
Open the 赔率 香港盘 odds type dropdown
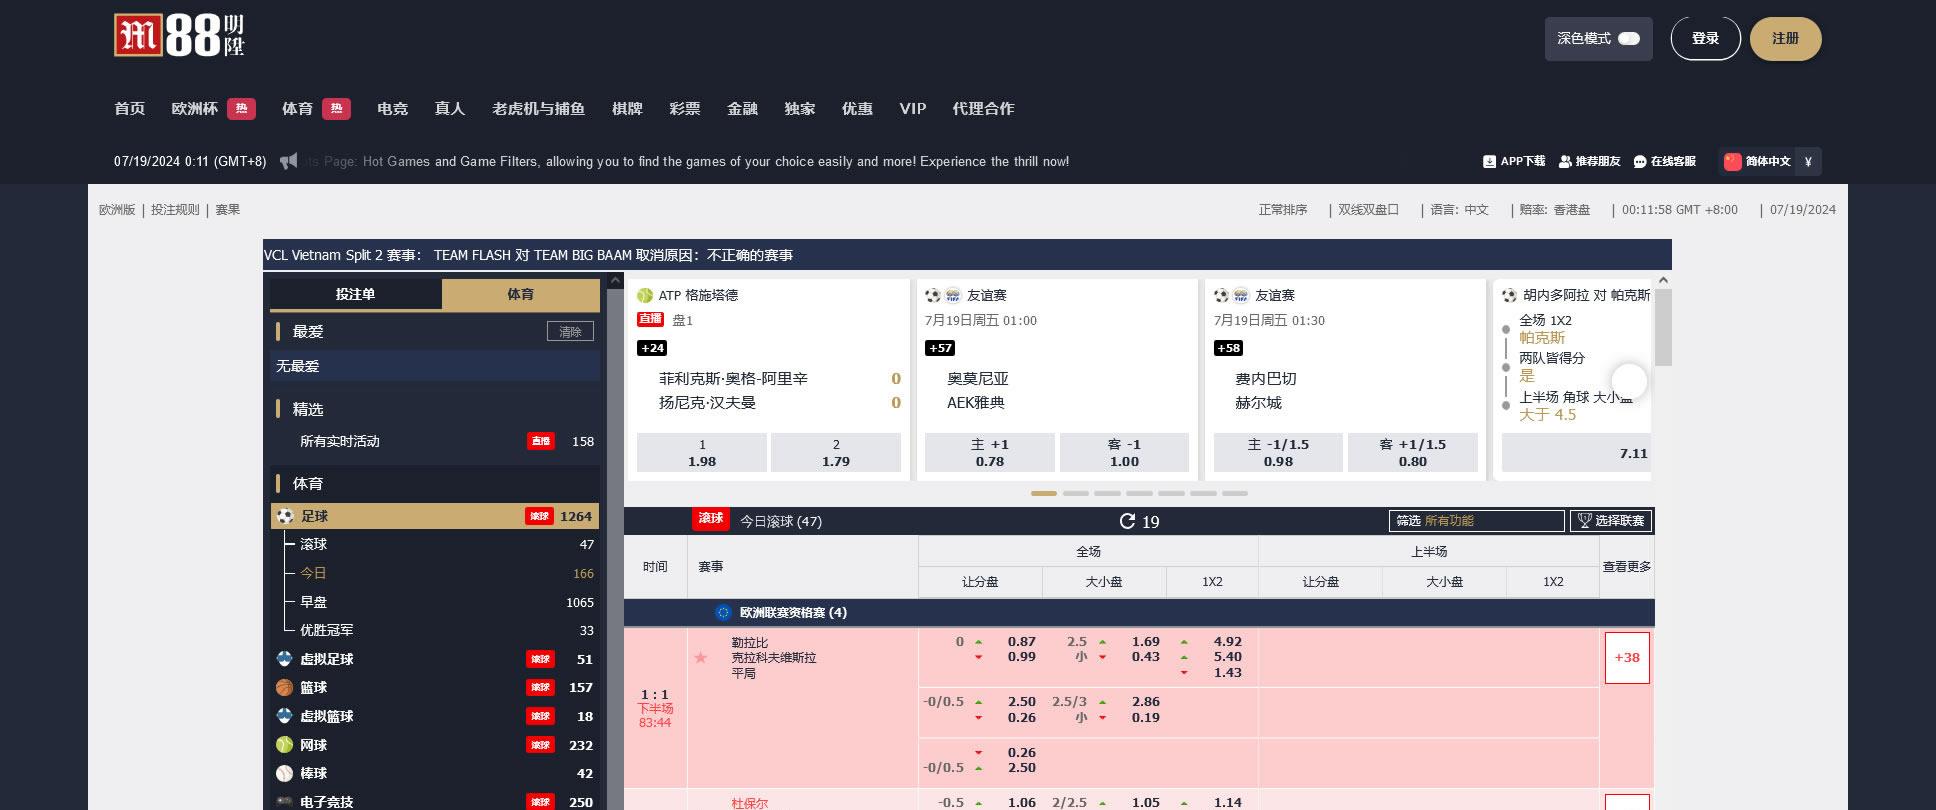(x=1555, y=210)
